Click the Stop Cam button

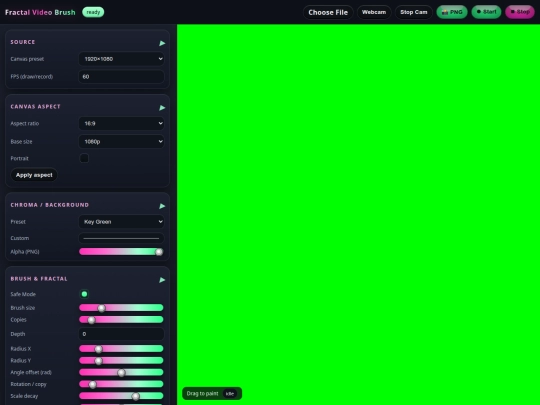click(414, 12)
